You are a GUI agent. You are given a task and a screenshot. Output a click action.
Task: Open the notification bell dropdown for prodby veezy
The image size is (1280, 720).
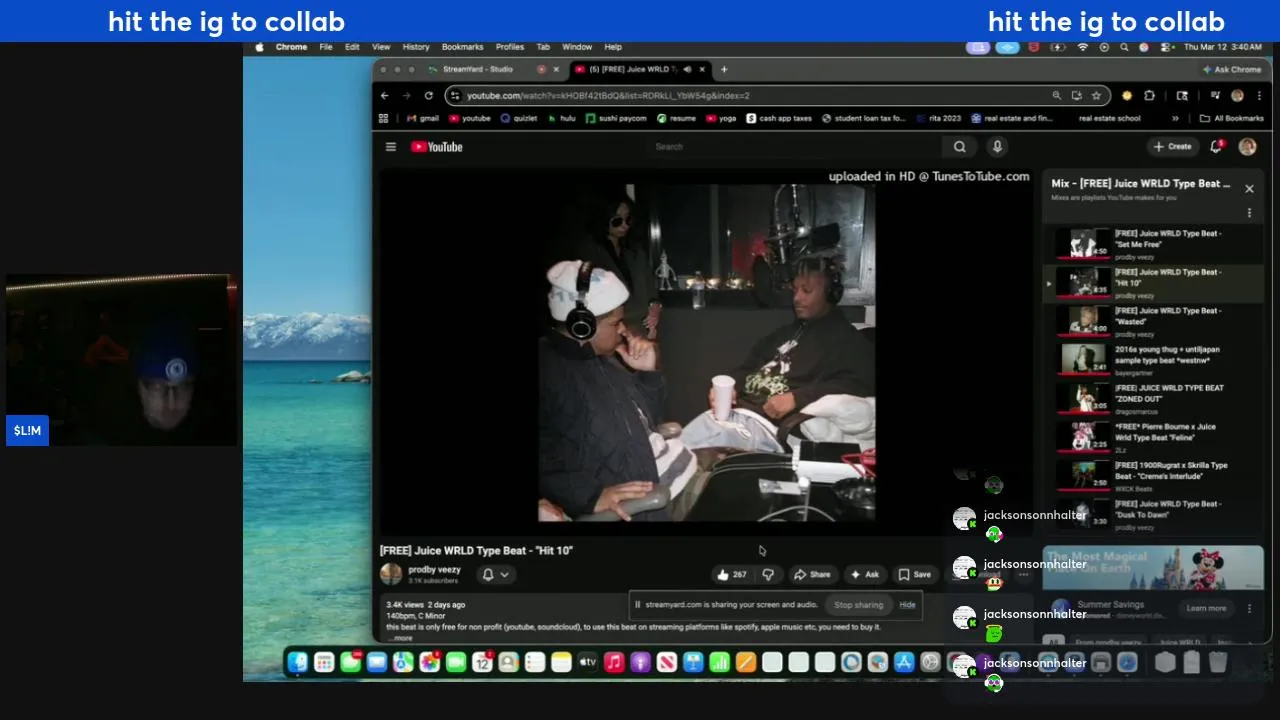coord(496,574)
